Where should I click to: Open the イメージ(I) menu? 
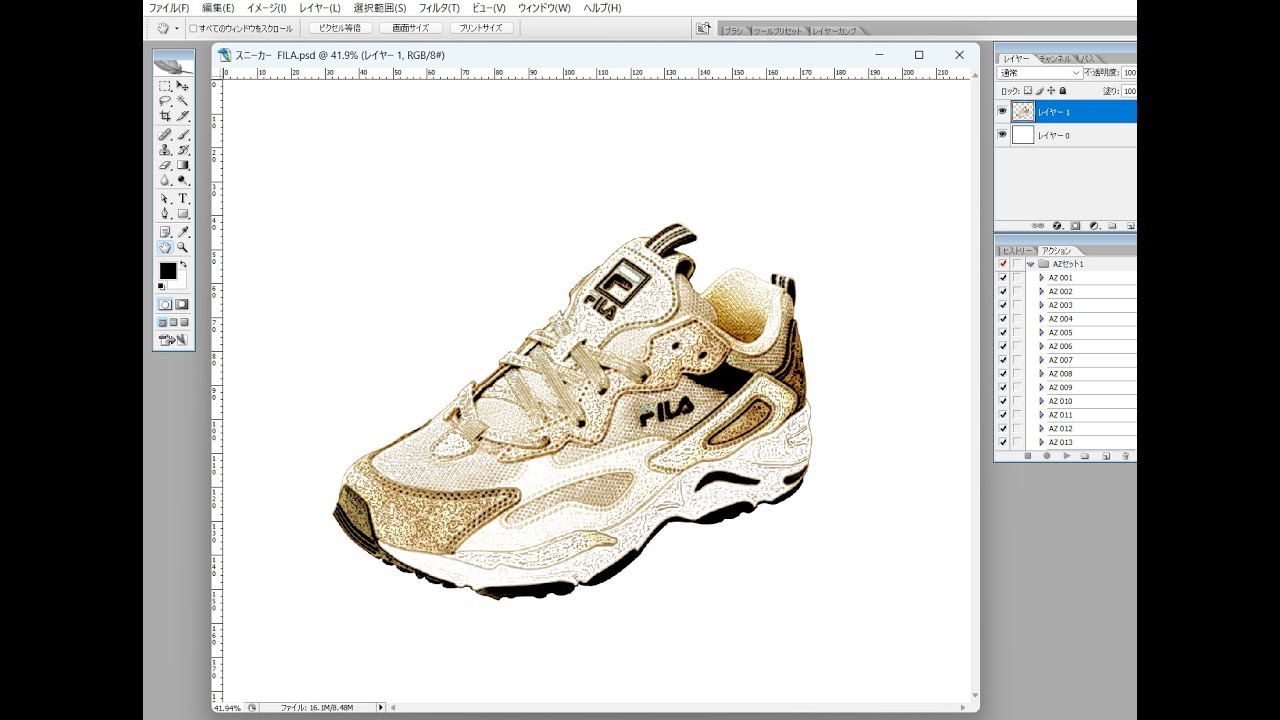(x=267, y=8)
